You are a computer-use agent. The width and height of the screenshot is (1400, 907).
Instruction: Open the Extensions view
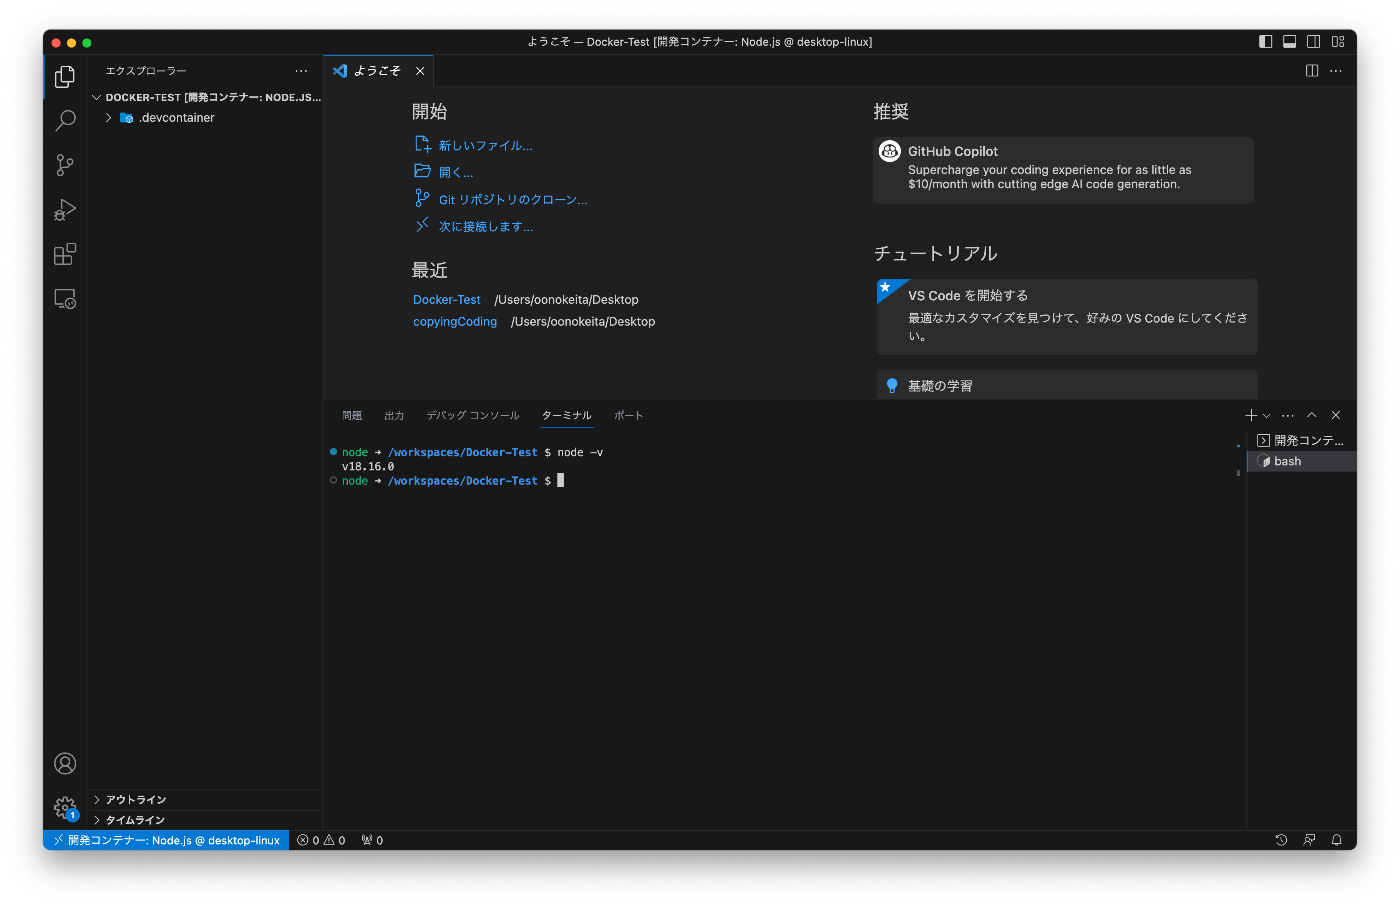click(x=65, y=255)
